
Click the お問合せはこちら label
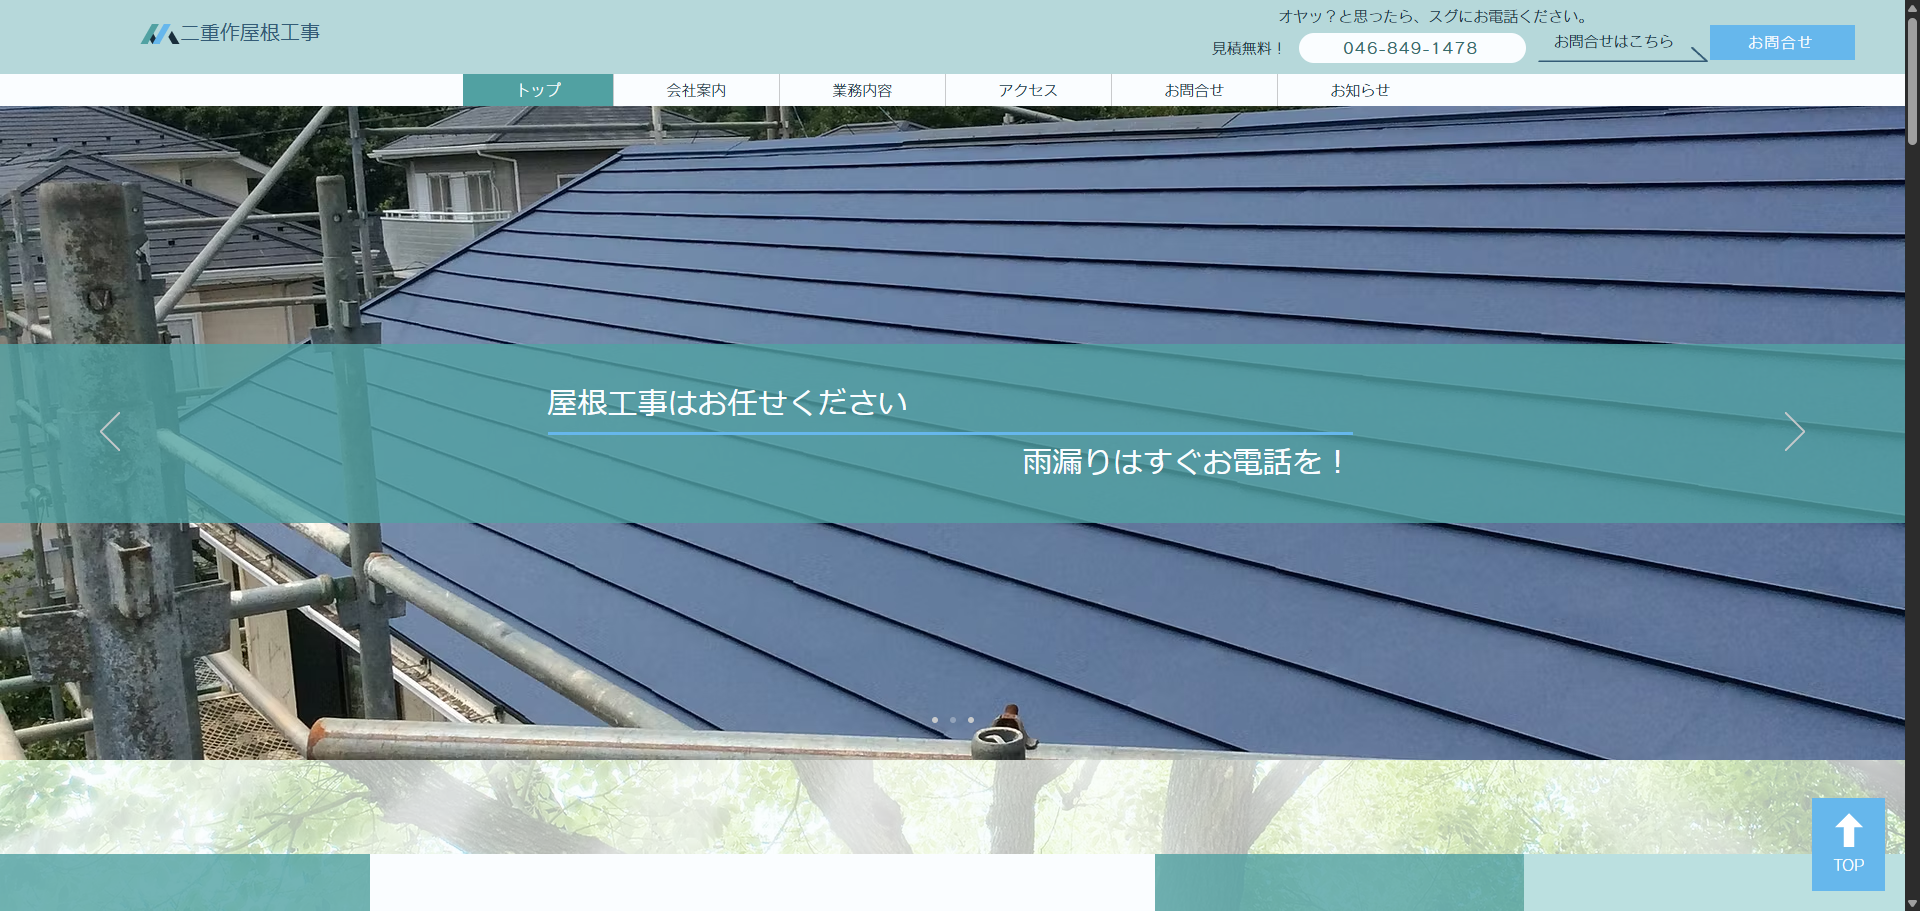[1613, 41]
